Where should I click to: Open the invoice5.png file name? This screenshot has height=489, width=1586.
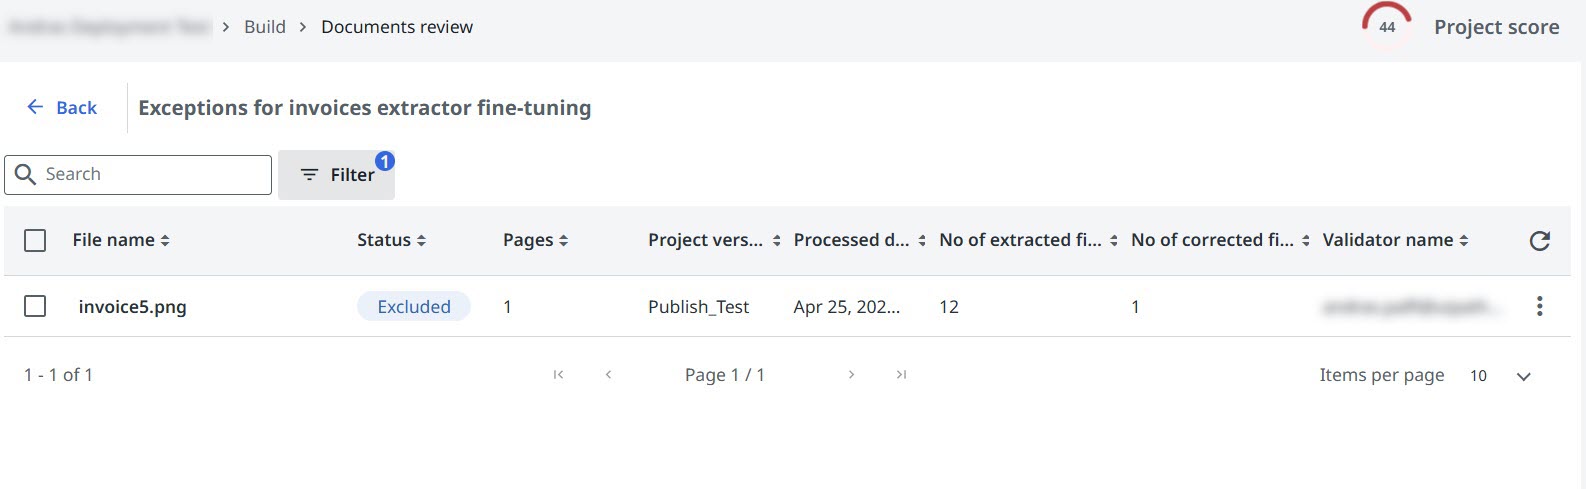tap(133, 307)
